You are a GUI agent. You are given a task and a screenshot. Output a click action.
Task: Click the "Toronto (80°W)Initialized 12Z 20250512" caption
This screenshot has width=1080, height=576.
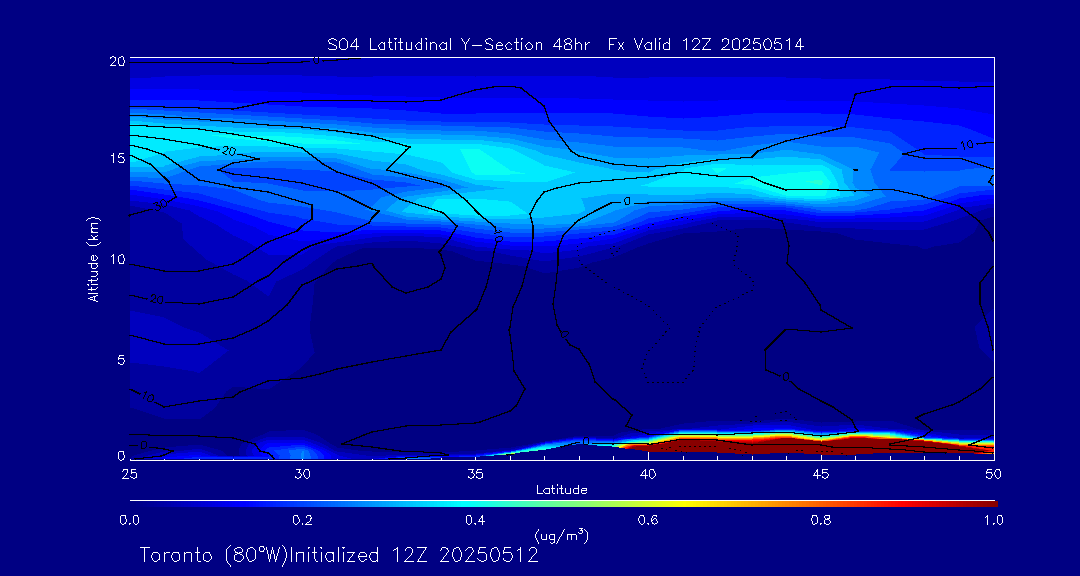[339, 555]
